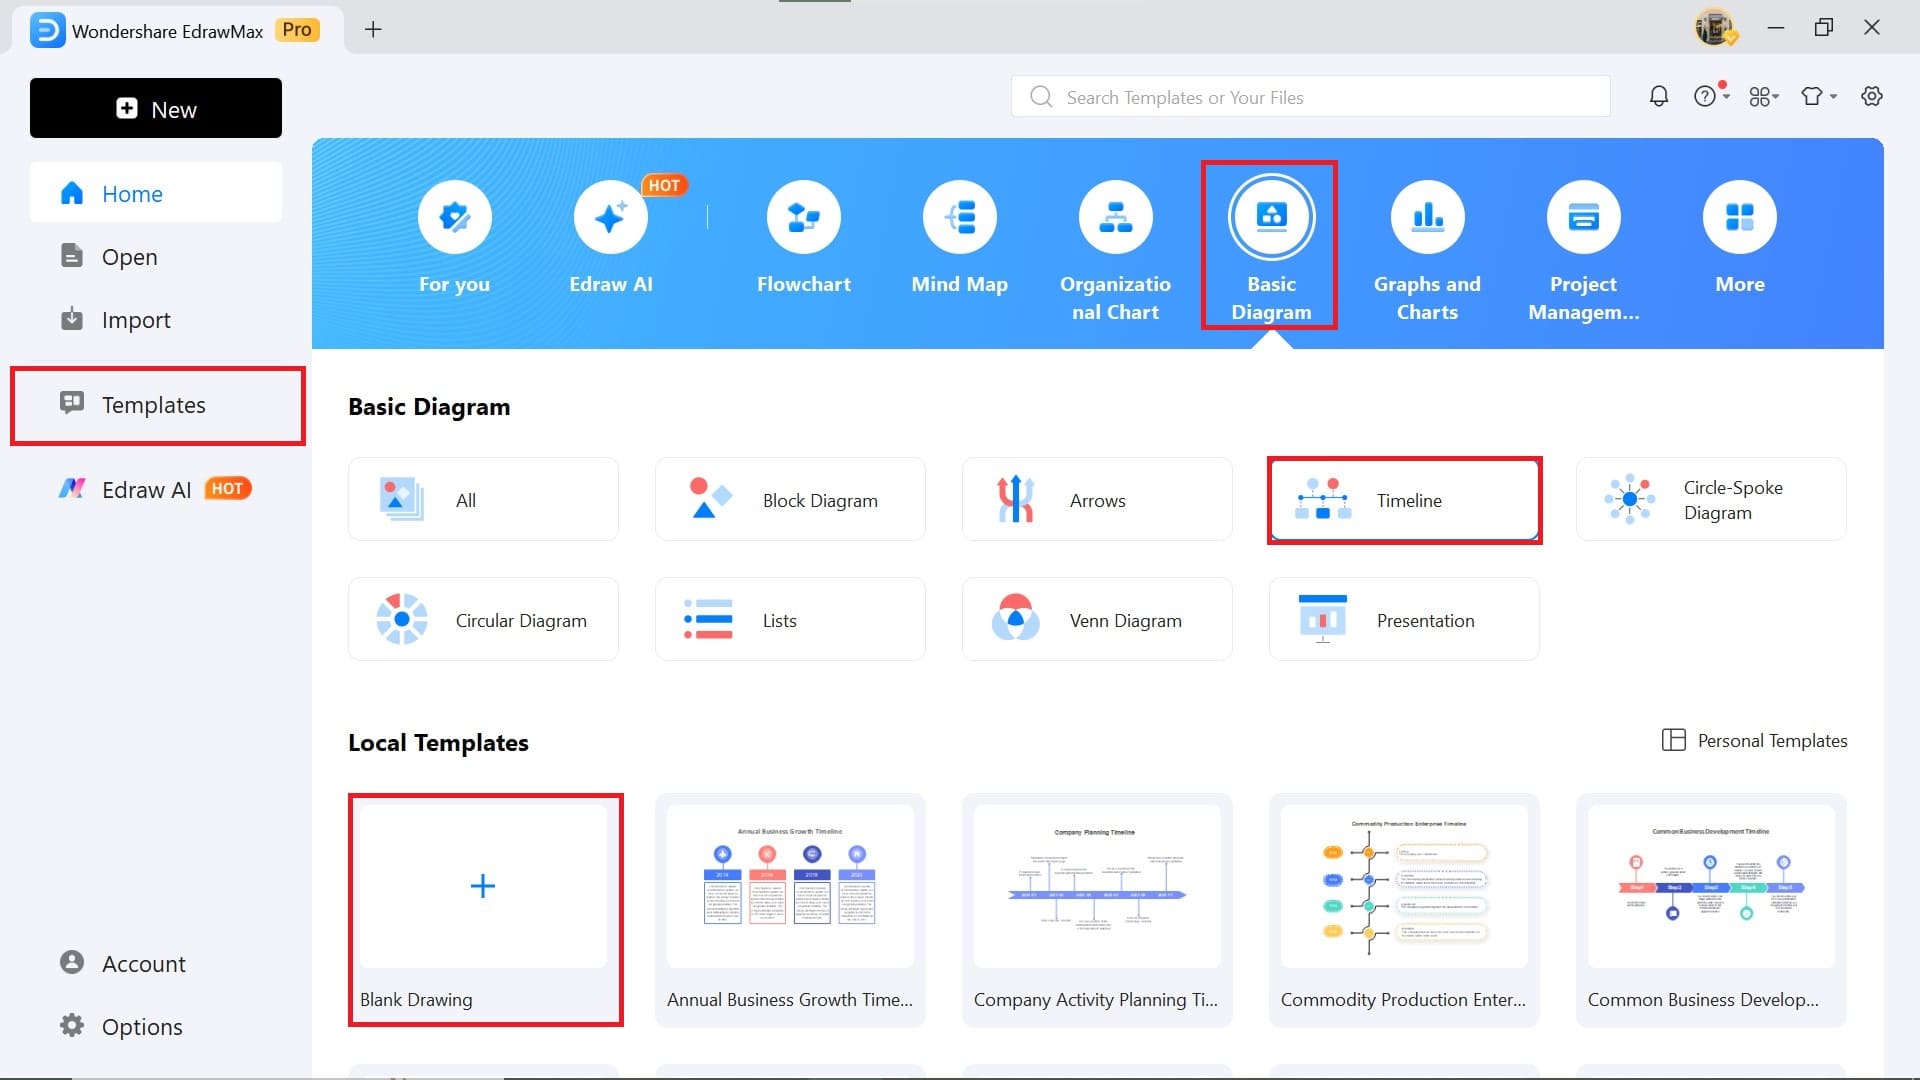Click the Graphs and Charts icon
The width and height of the screenshot is (1920, 1080).
[x=1427, y=217]
